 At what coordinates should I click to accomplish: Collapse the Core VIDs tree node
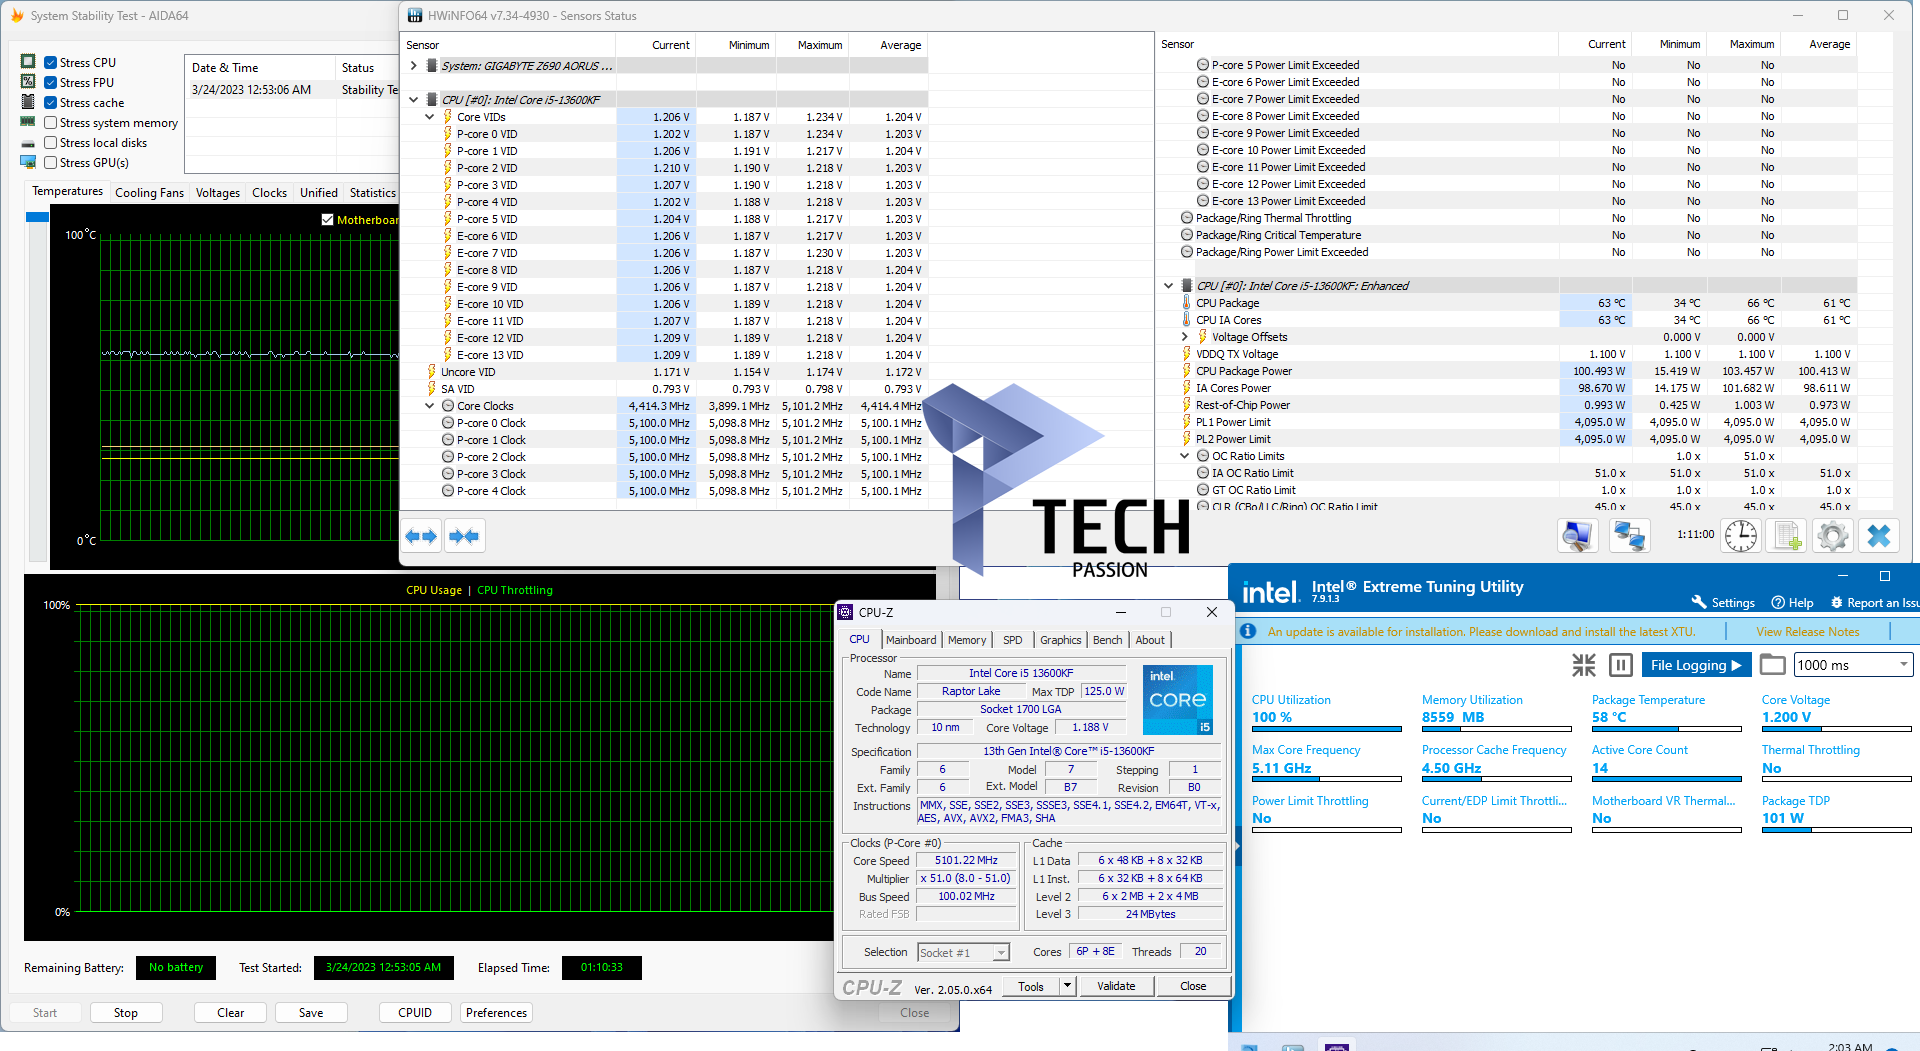[430, 117]
